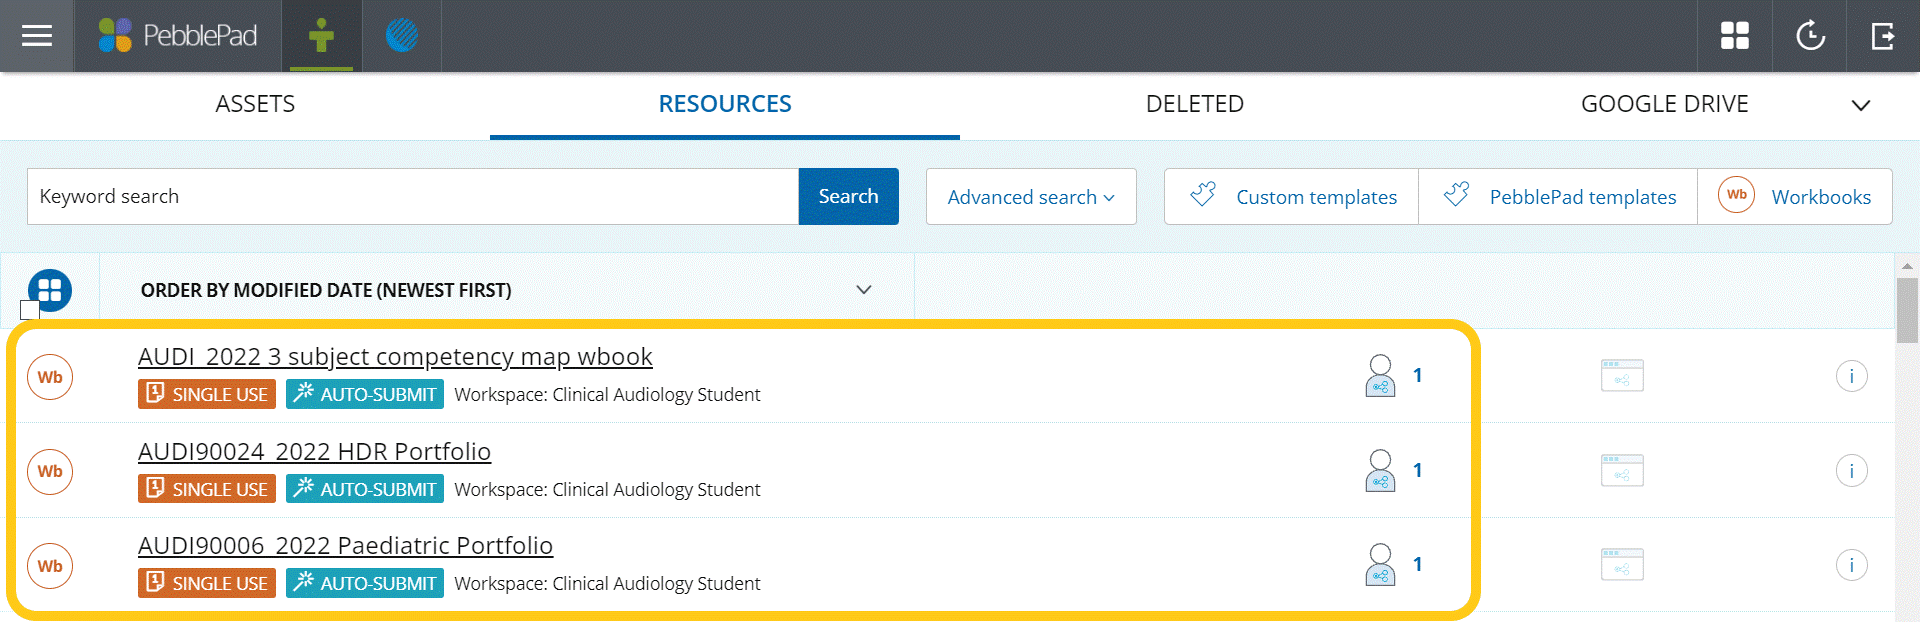1920x622 pixels.
Task: Click share person icon for competency map wbook
Action: pyautogui.click(x=1381, y=376)
